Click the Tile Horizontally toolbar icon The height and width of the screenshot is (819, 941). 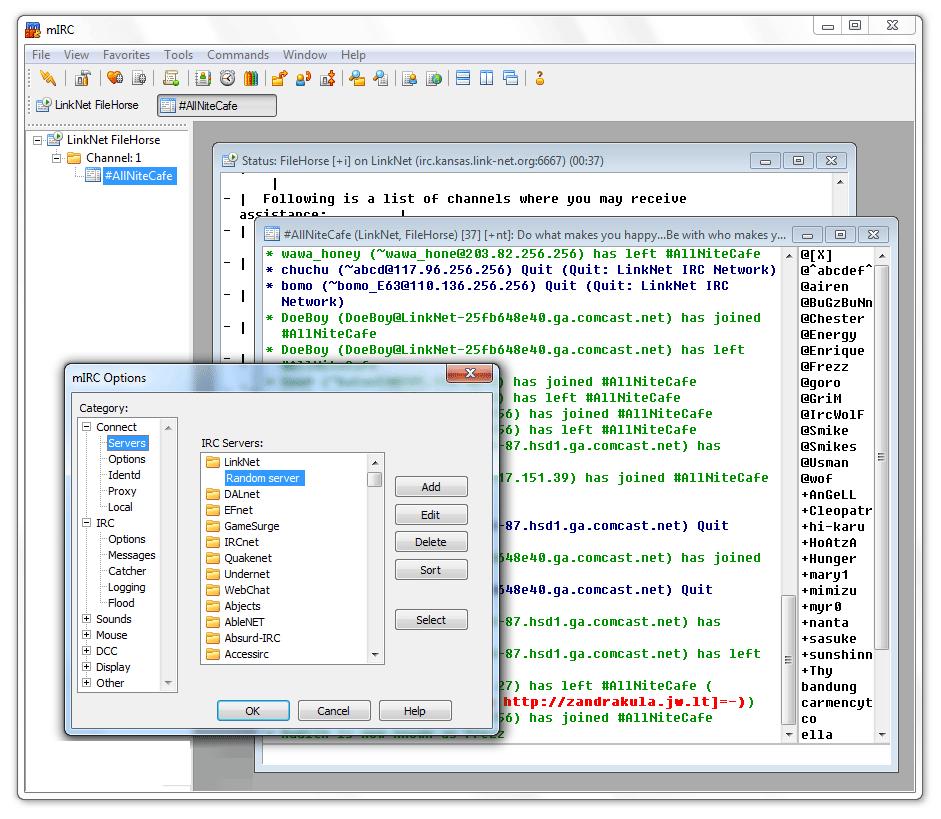[x=463, y=78]
